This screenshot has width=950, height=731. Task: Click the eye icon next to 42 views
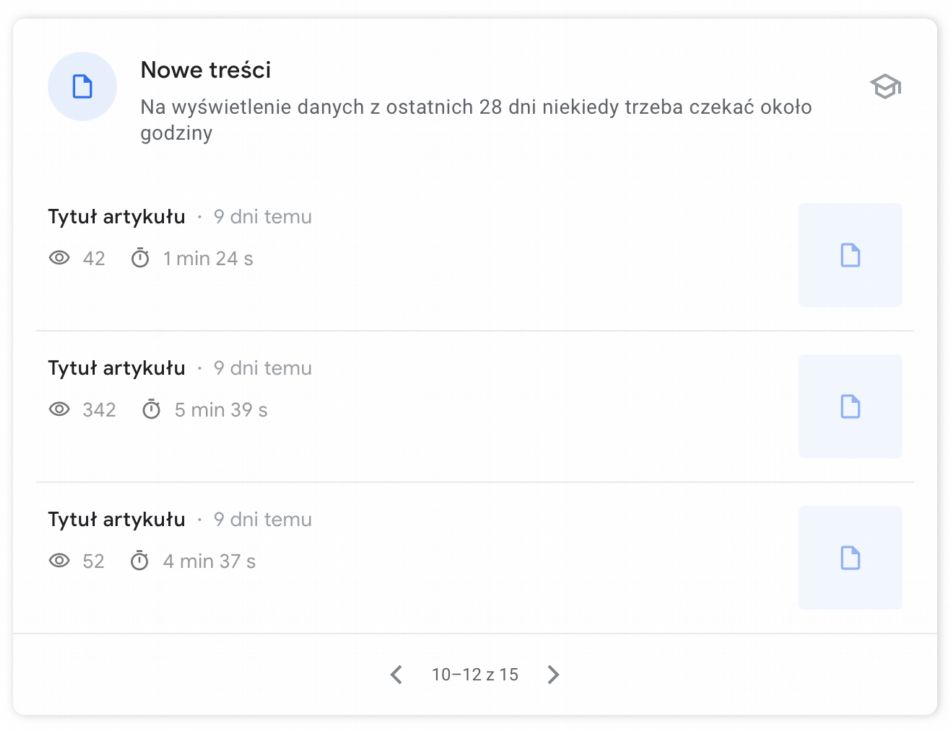point(60,258)
